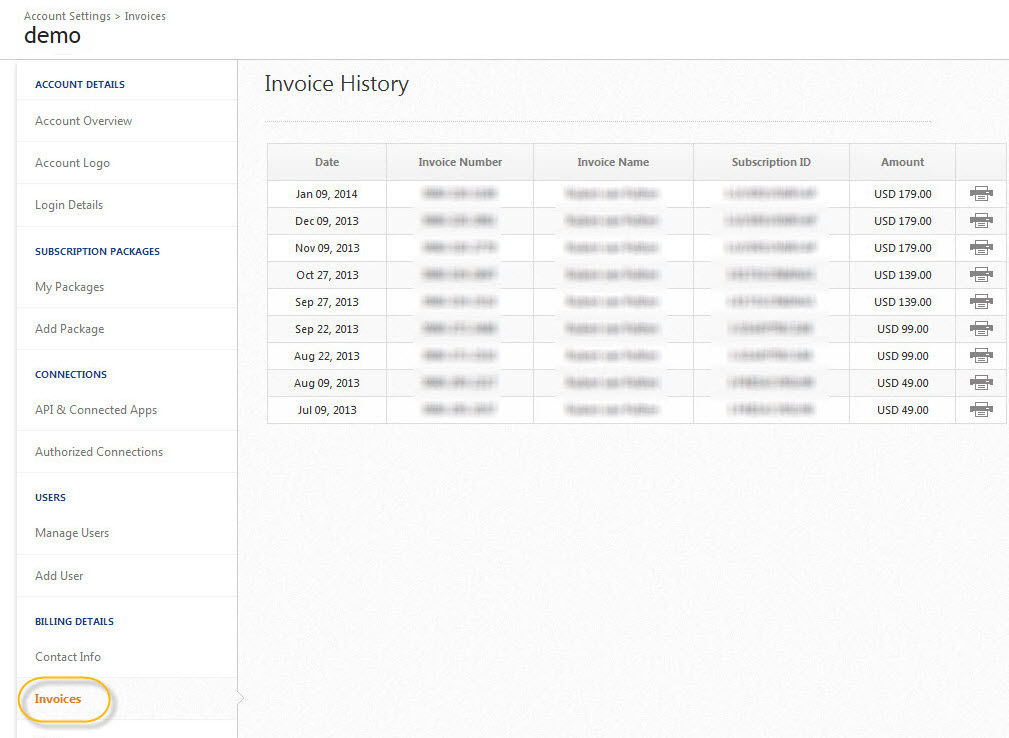Select My Packages in the sidebar
The image size is (1009, 738).
(x=69, y=287)
